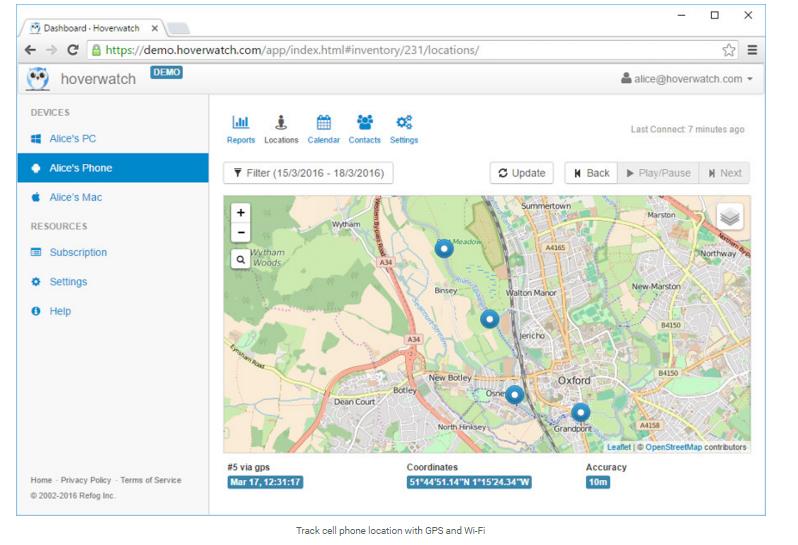Open the Help page

point(60,311)
